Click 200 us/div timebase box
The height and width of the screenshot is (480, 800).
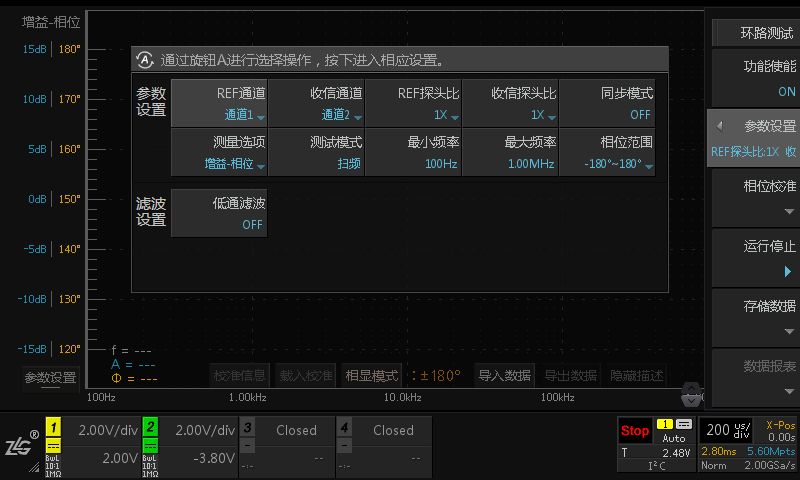pos(728,431)
